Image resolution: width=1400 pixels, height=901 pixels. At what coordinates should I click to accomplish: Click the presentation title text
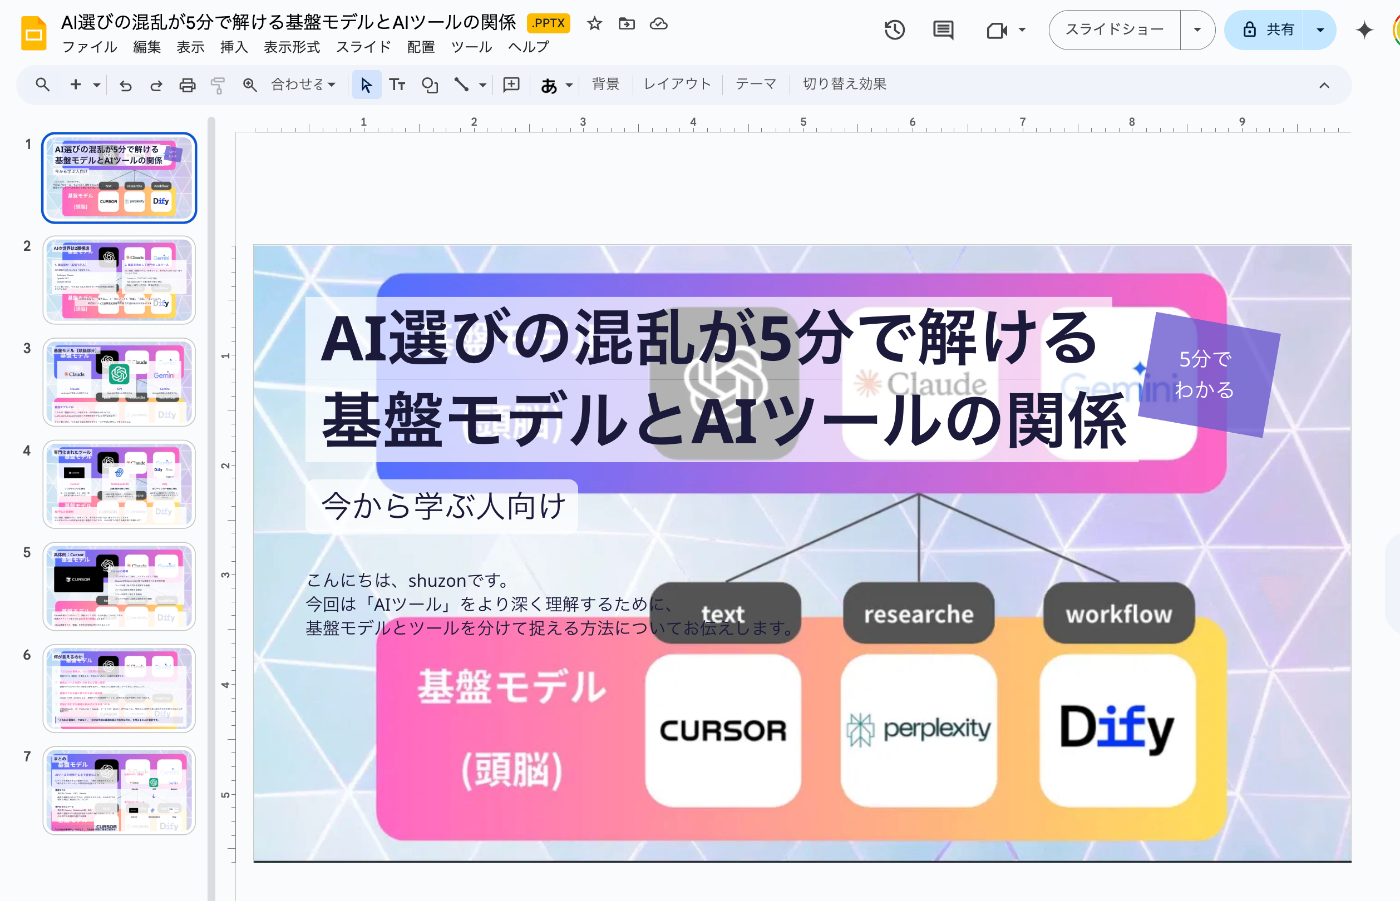[288, 22]
